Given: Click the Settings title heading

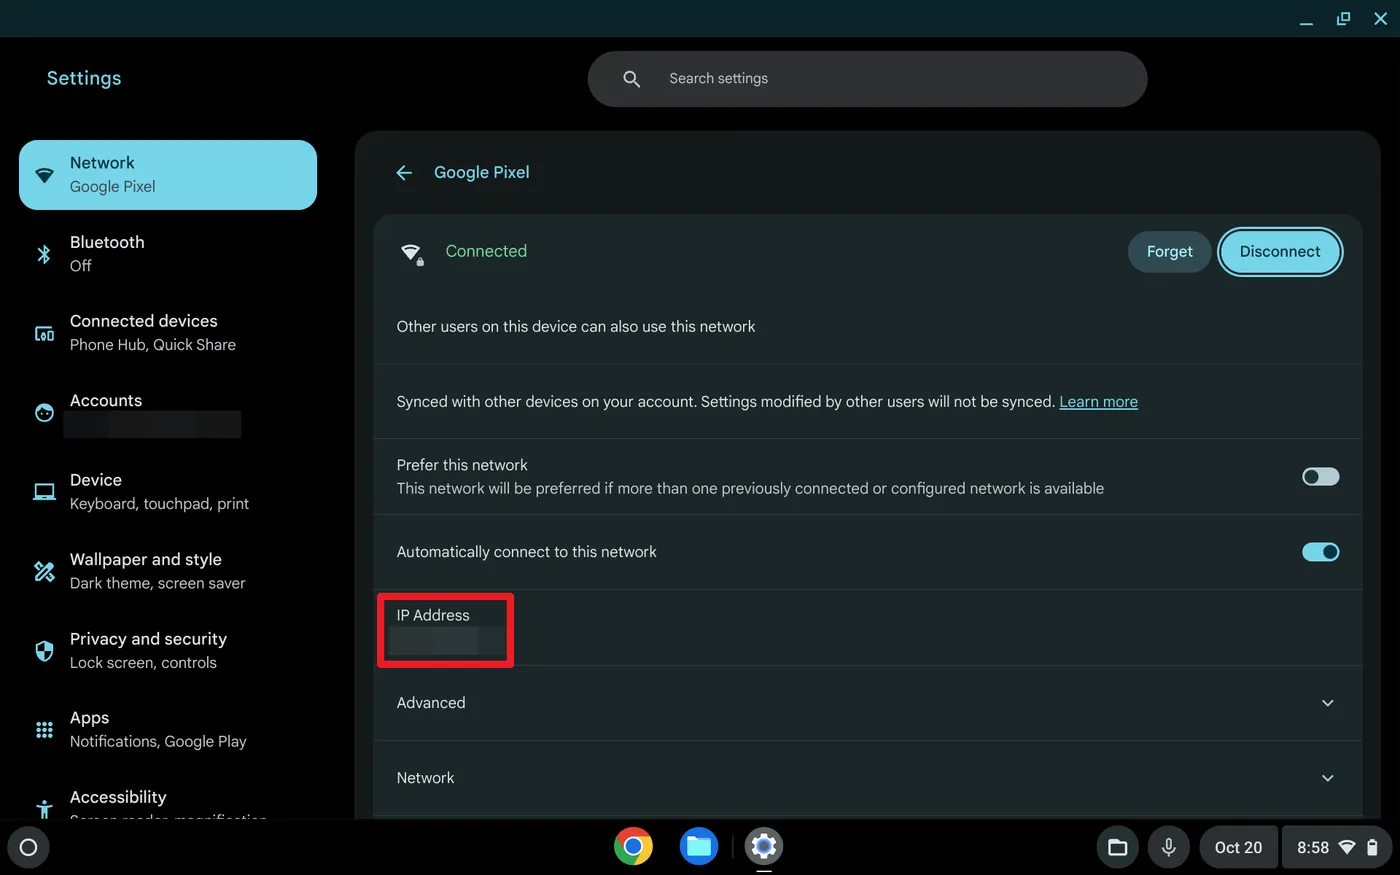Looking at the screenshot, I should coord(84,78).
